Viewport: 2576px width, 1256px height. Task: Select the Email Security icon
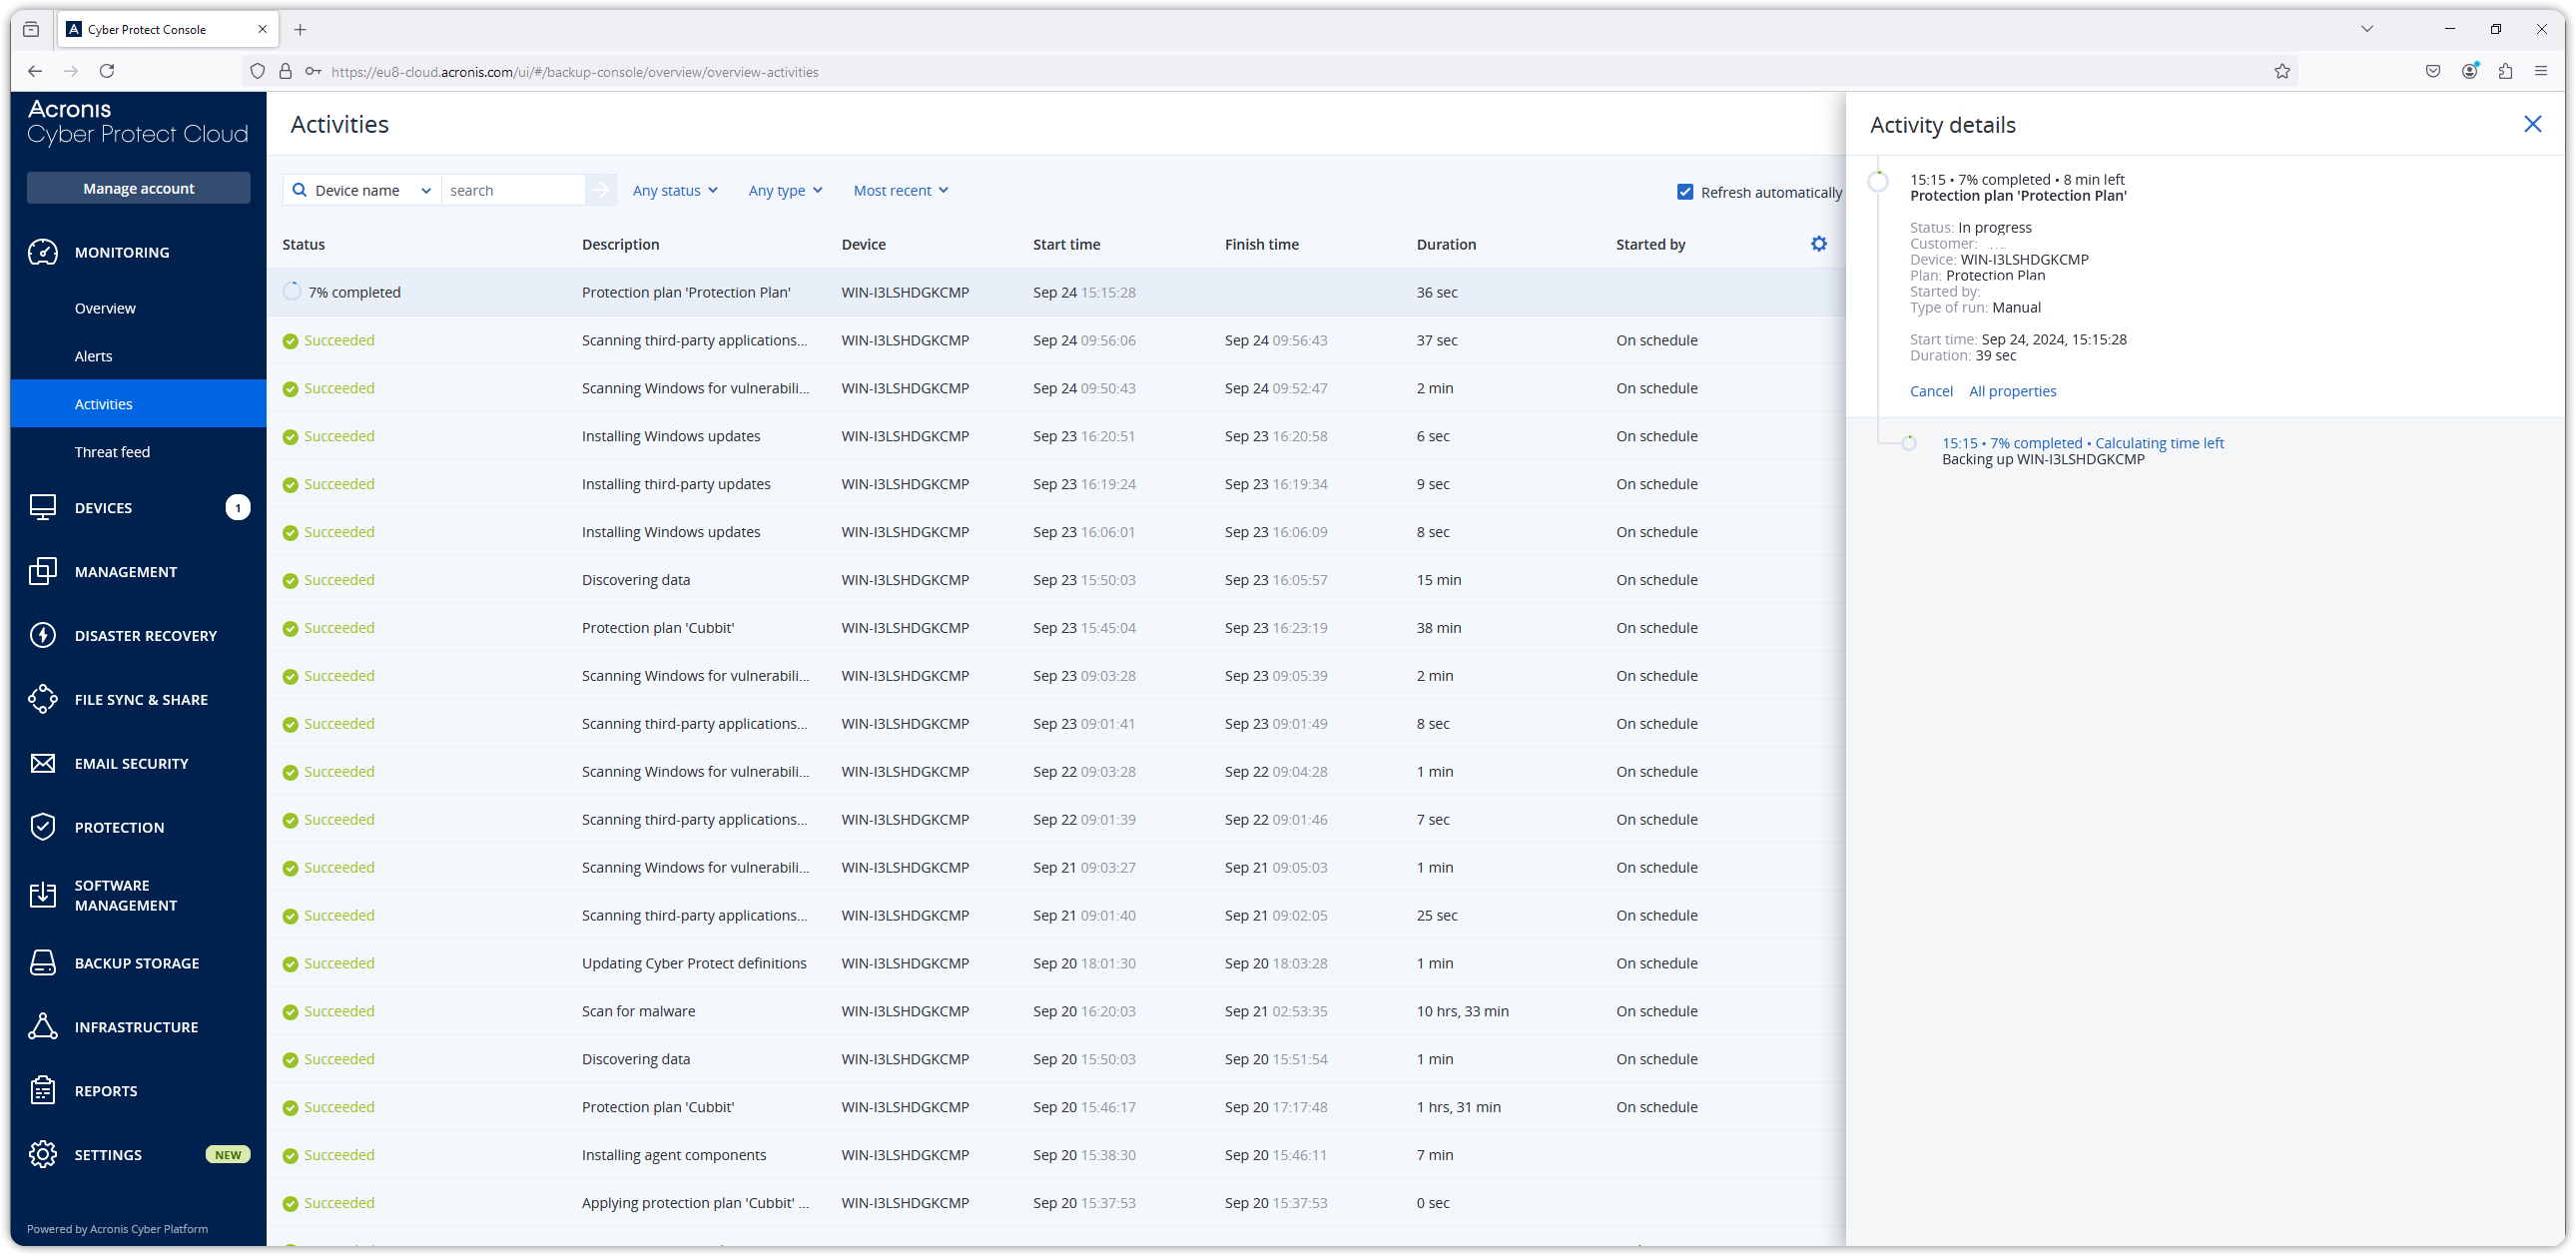click(43, 762)
